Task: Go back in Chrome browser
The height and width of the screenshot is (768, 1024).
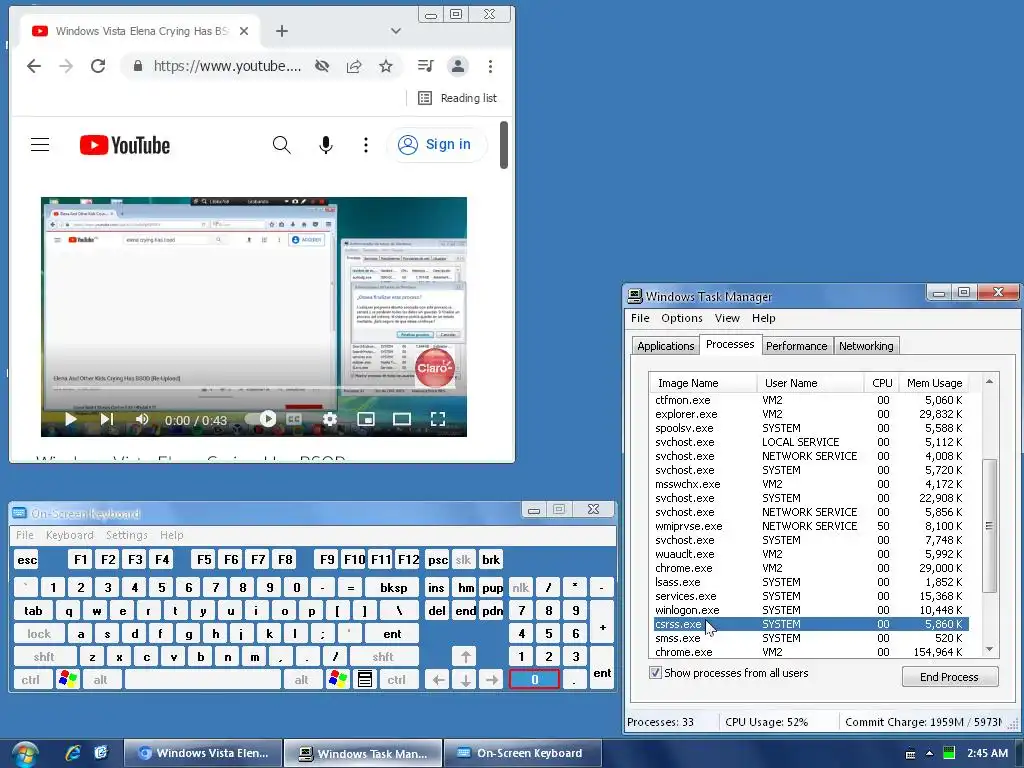Action: (34, 66)
